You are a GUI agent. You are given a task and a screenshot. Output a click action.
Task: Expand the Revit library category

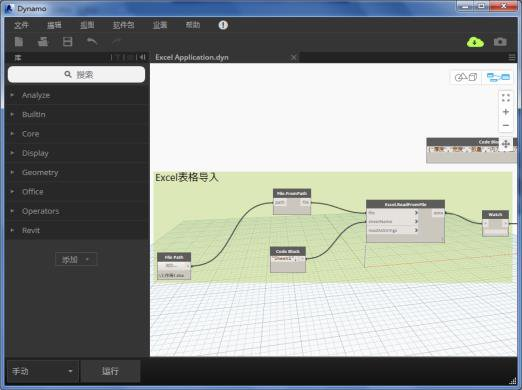77,230
